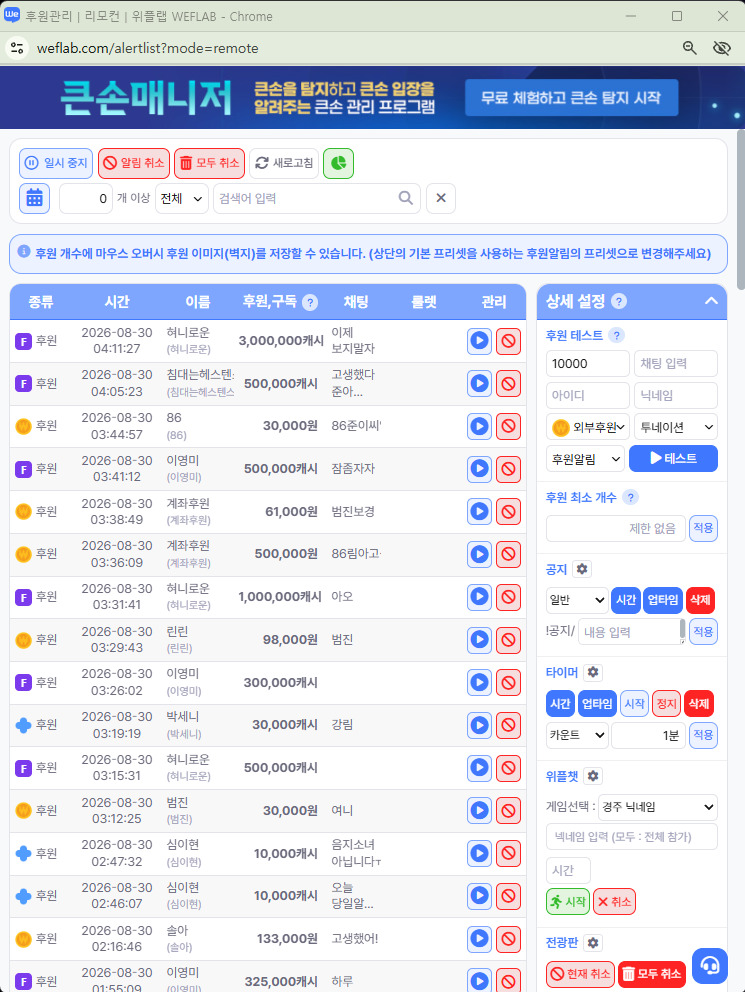Screen dimensions: 745x992
Task: Open help icon next to 후원,구독 header
Action: point(310,302)
